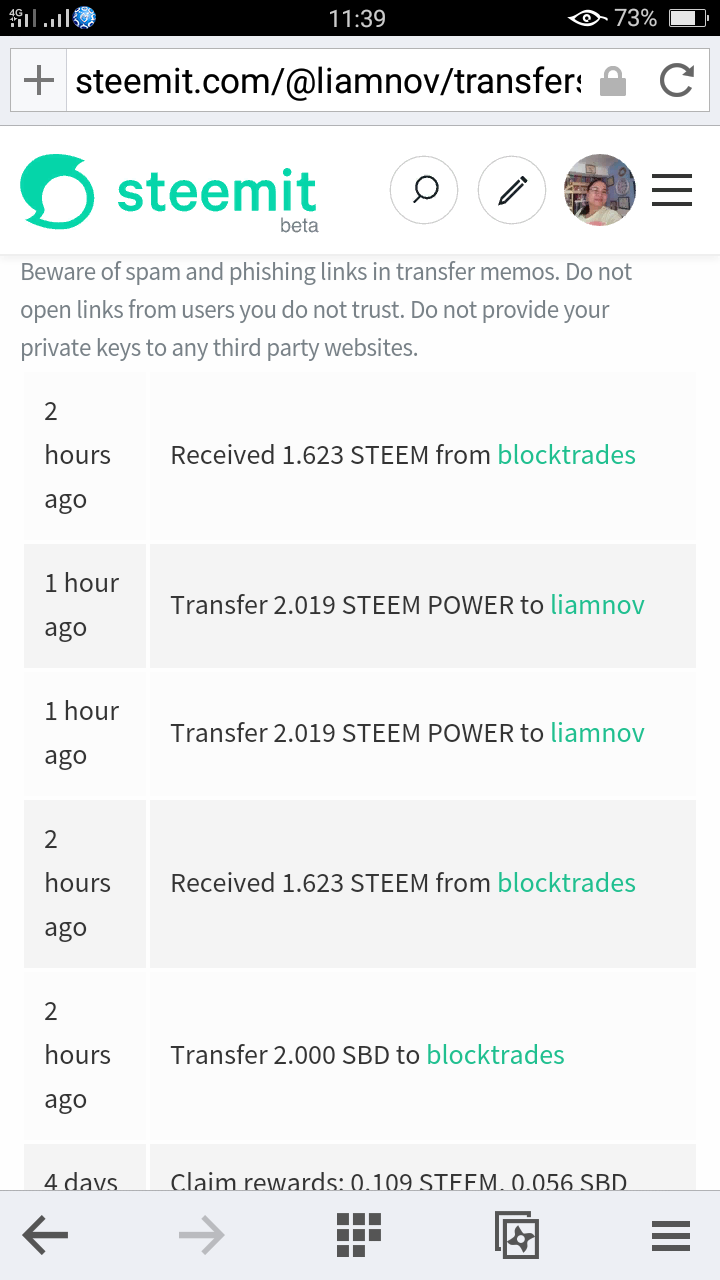Image resolution: width=720 pixels, height=1280 pixels.
Task: Open the browser tab switcher
Action: tap(516, 1236)
